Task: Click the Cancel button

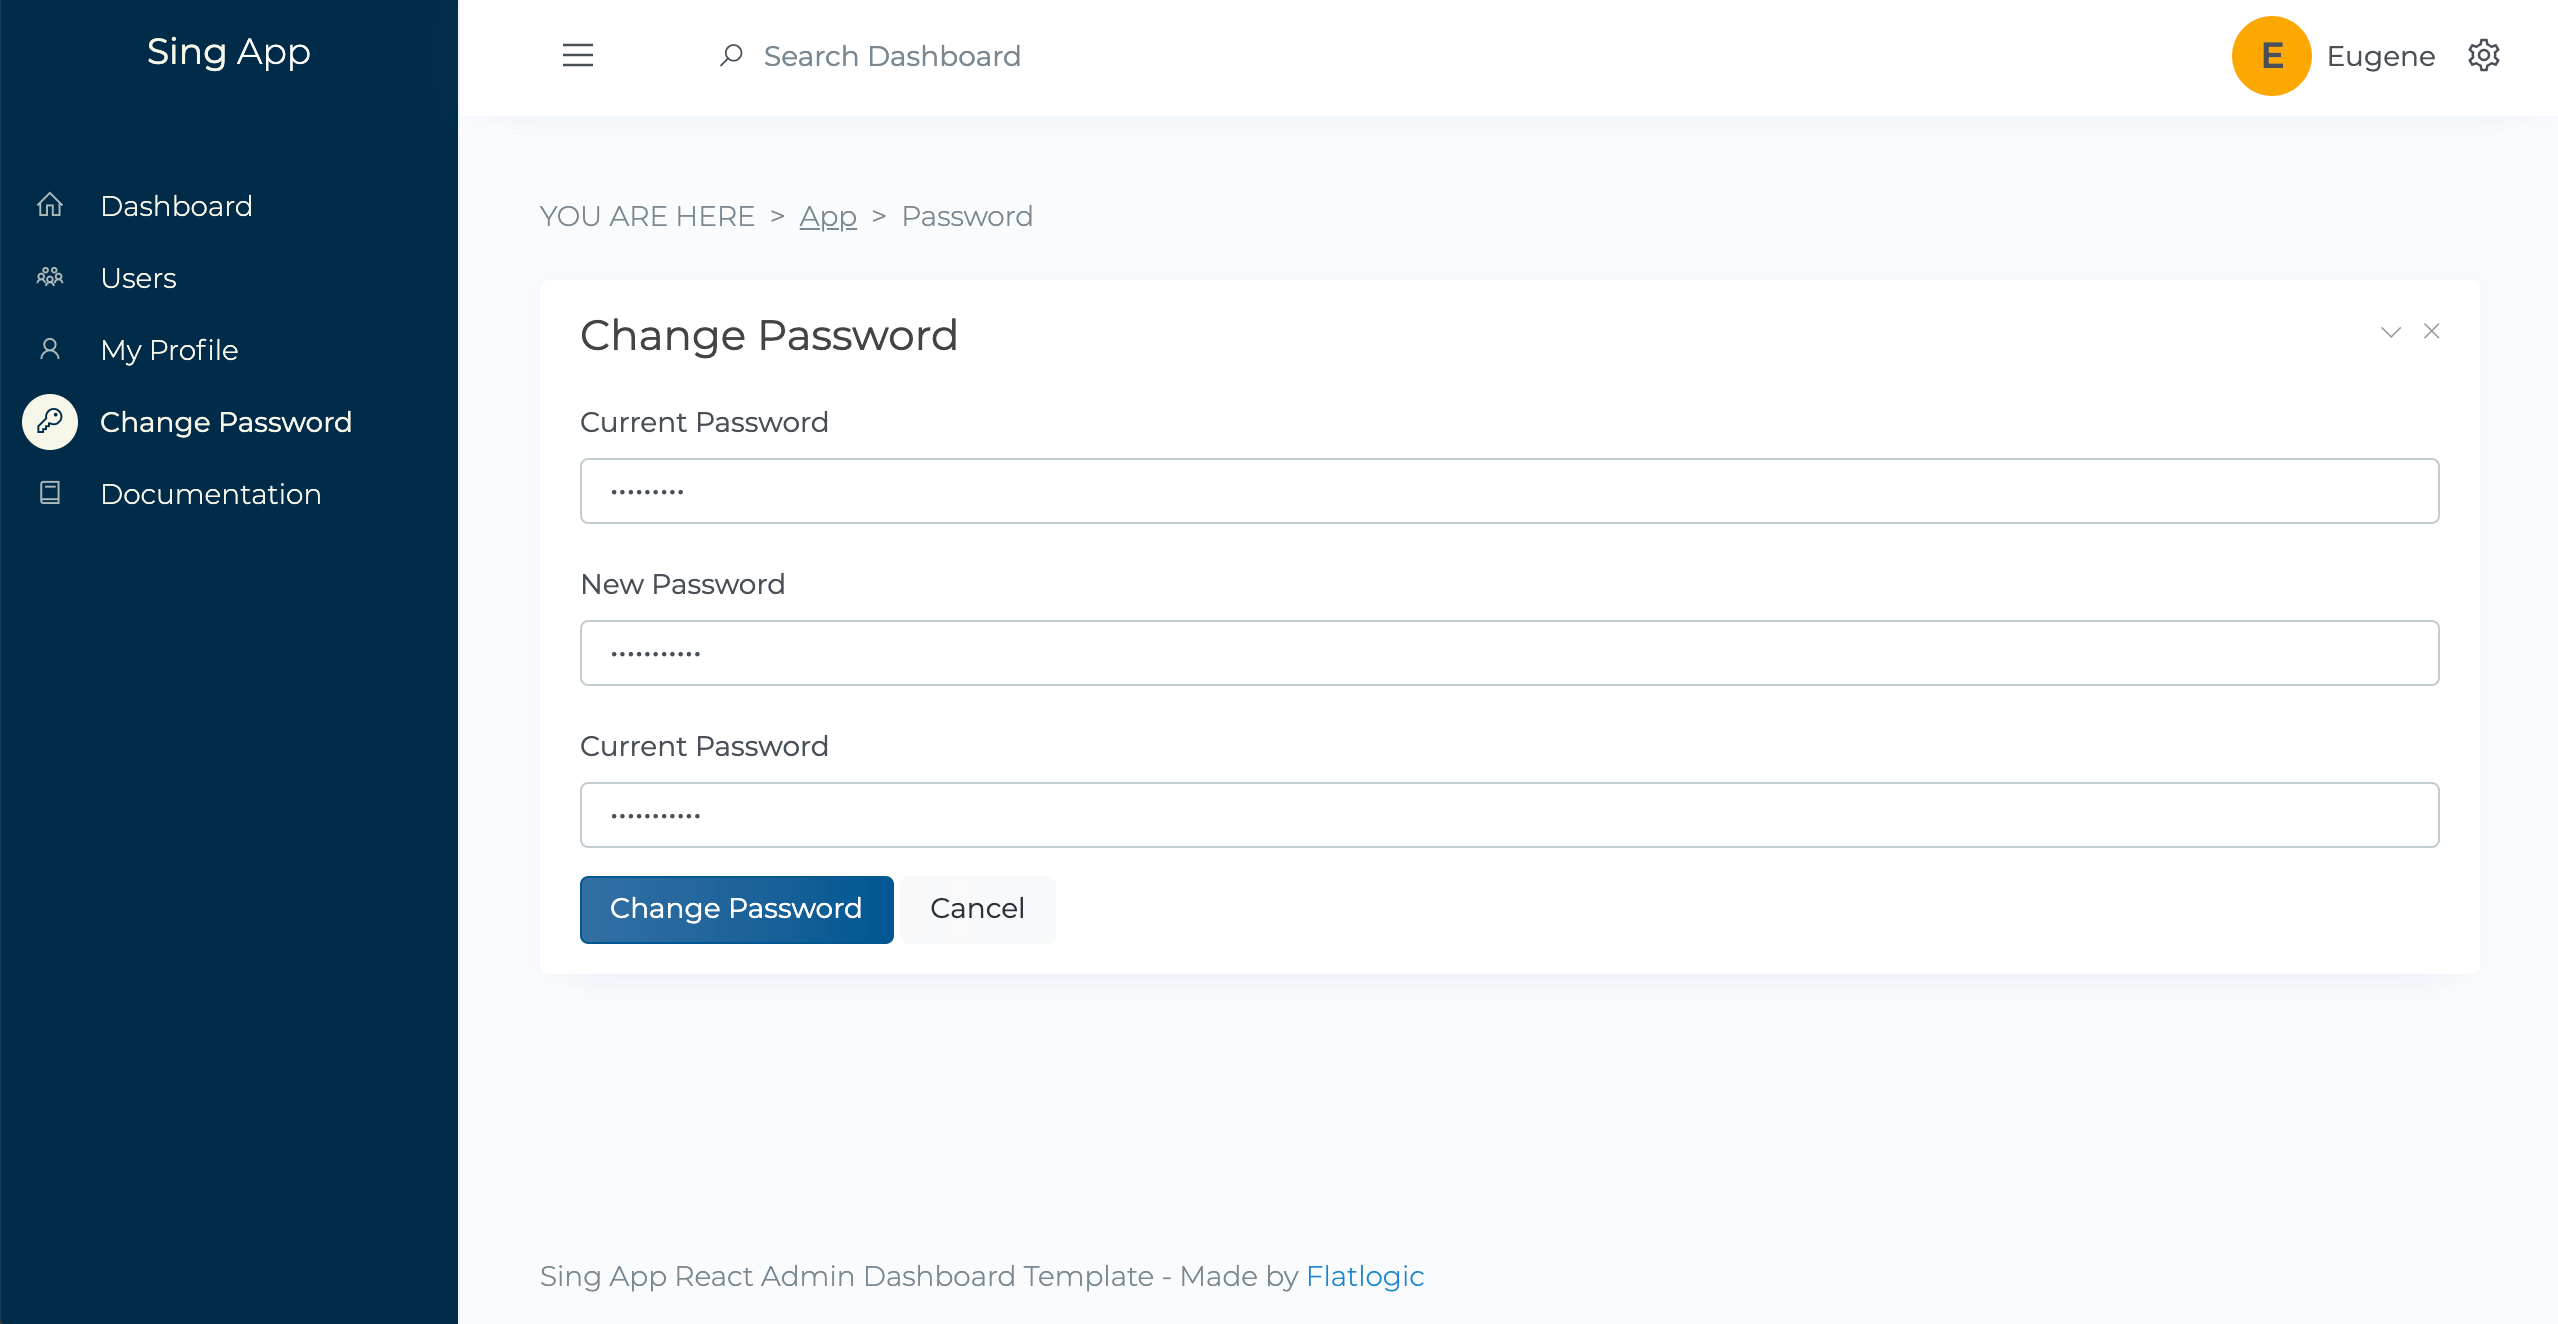Action: [x=977, y=909]
